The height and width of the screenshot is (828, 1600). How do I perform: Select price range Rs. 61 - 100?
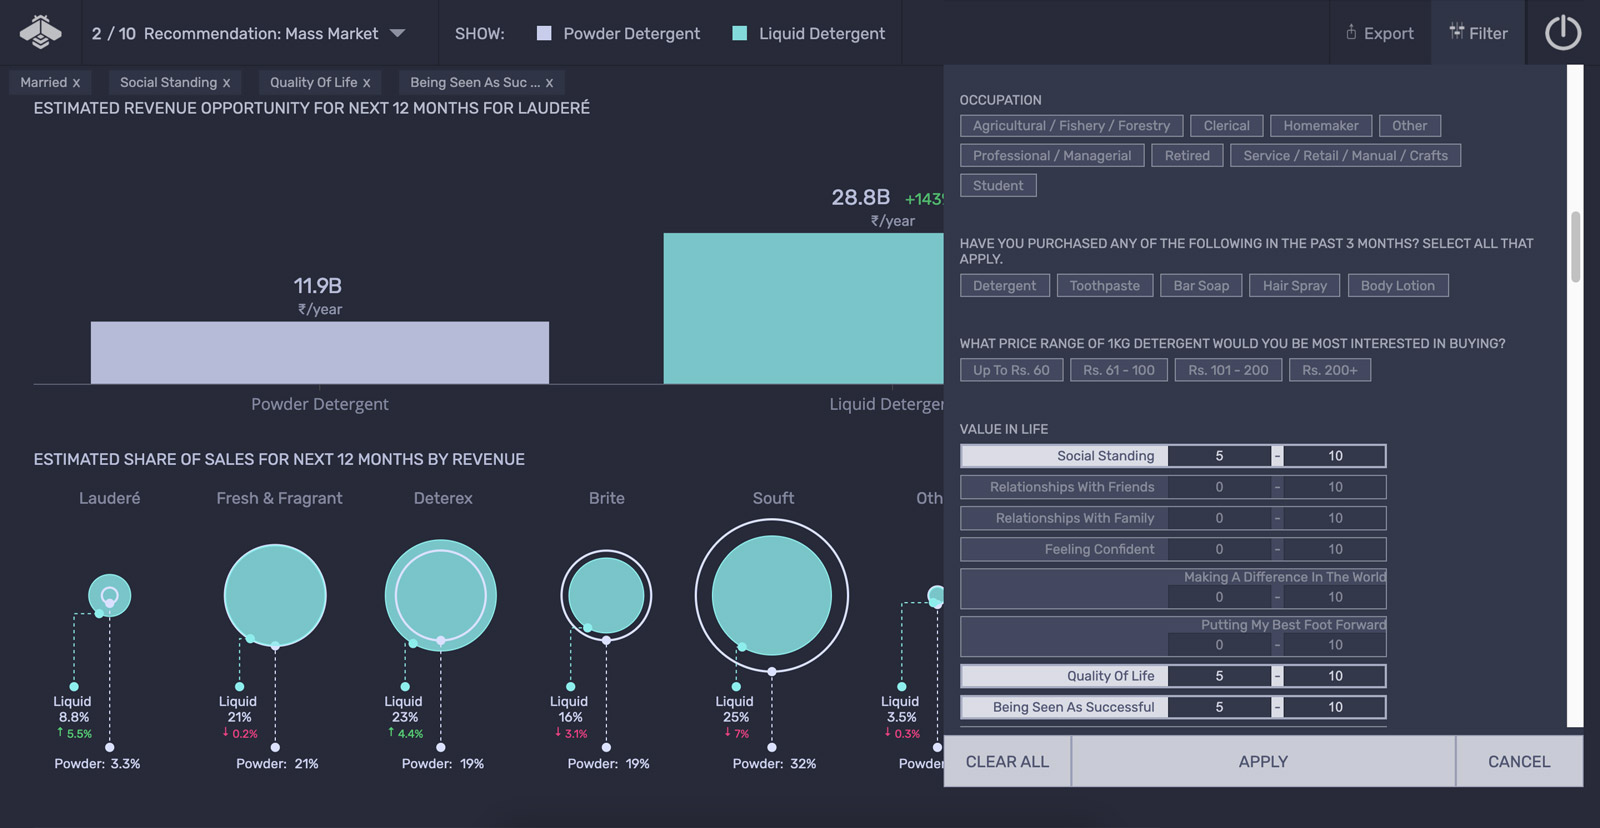point(1118,370)
